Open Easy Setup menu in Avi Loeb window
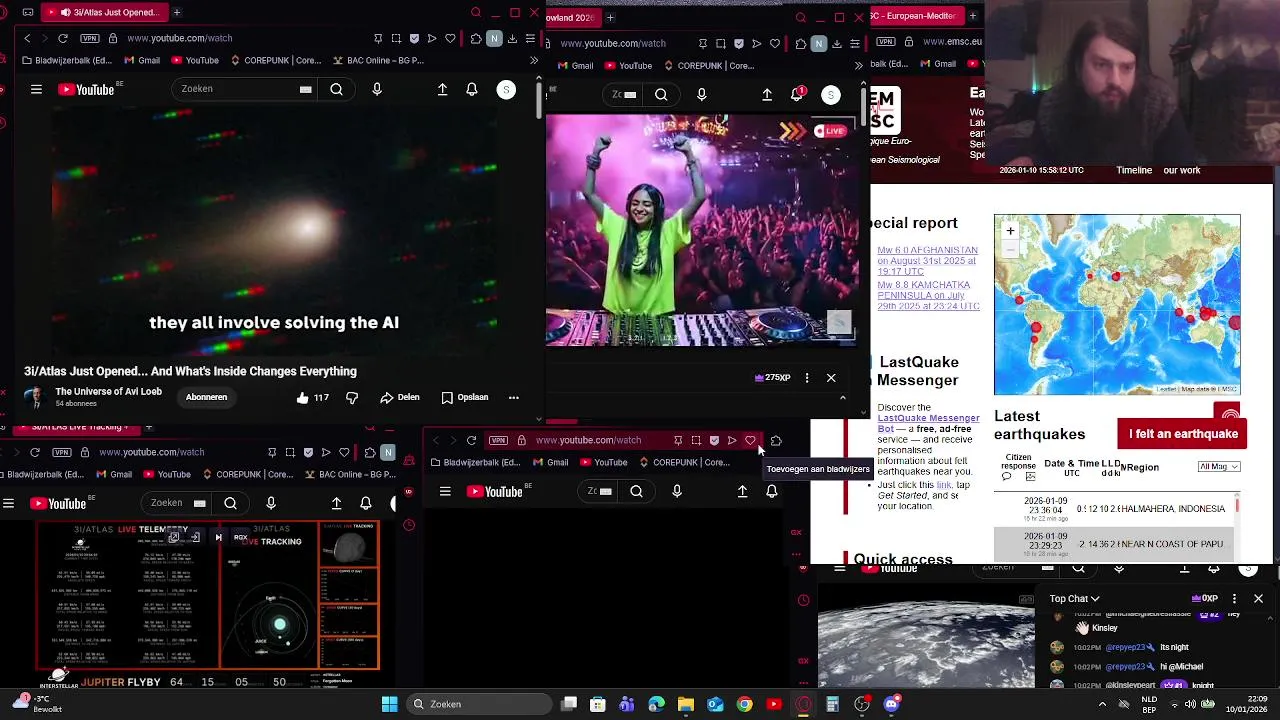This screenshot has height=720, width=1280. [530, 38]
